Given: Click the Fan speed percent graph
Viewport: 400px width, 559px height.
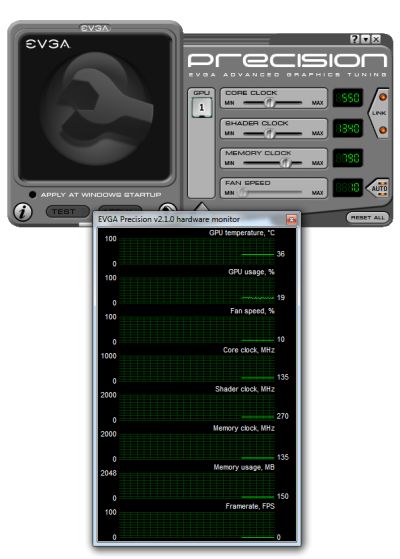Looking at the screenshot, I should 196,329.
